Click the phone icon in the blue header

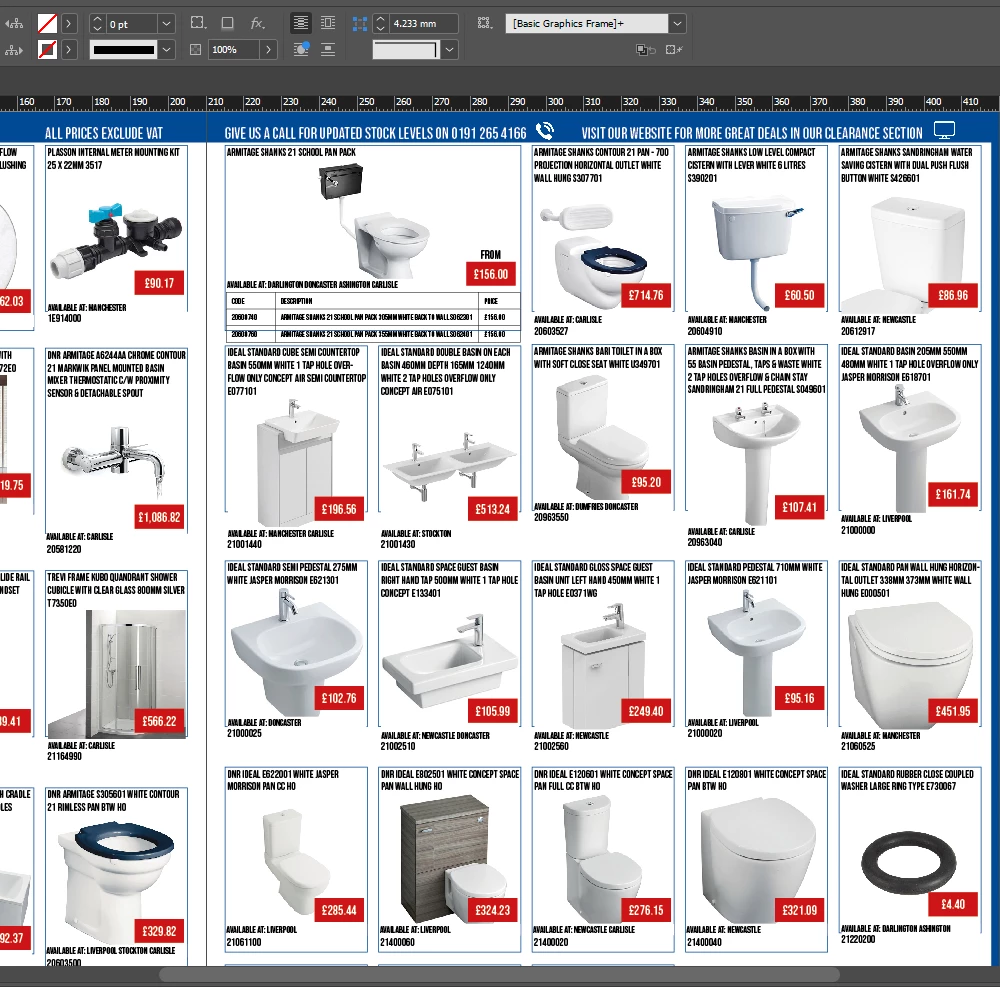pos(545,131)
